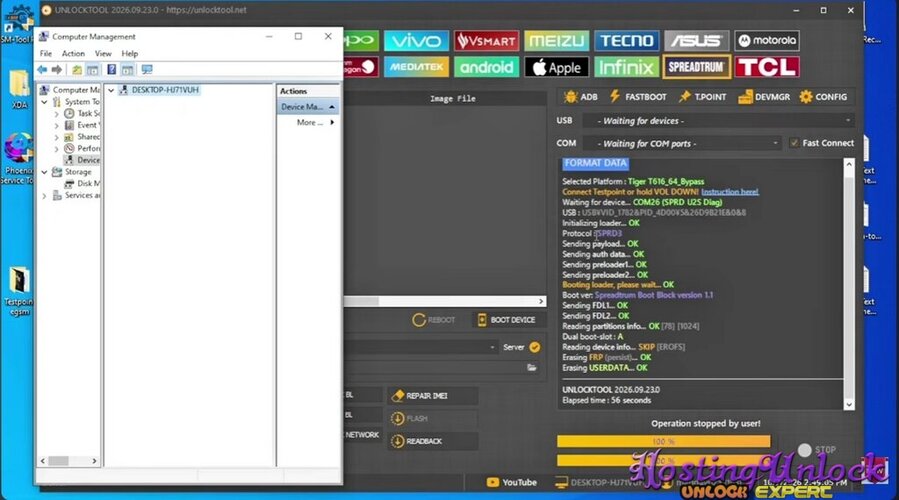Image resolution: width=899 pixels, height=500 pixels.
Task: Expand the Task Scheduler tree node
Action: point(56,114)
